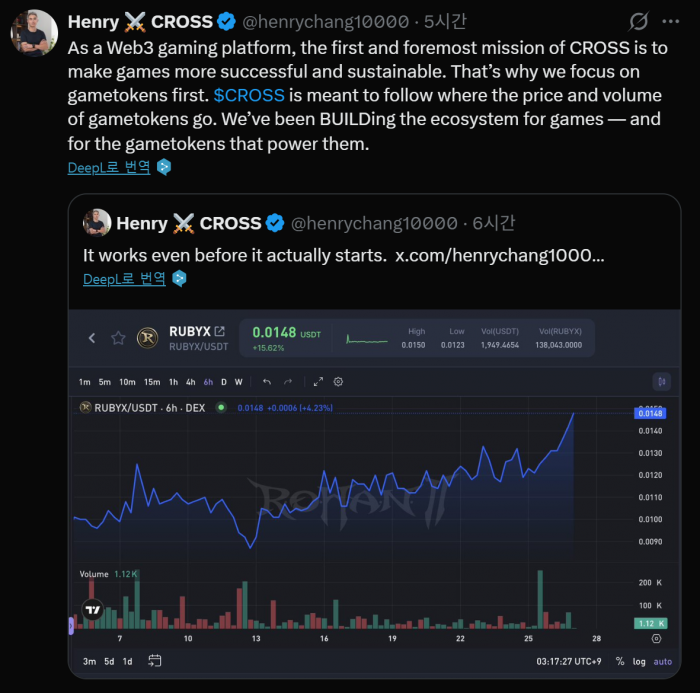
Task: Expand the left edge panel handle
Action: pos(71,625)
